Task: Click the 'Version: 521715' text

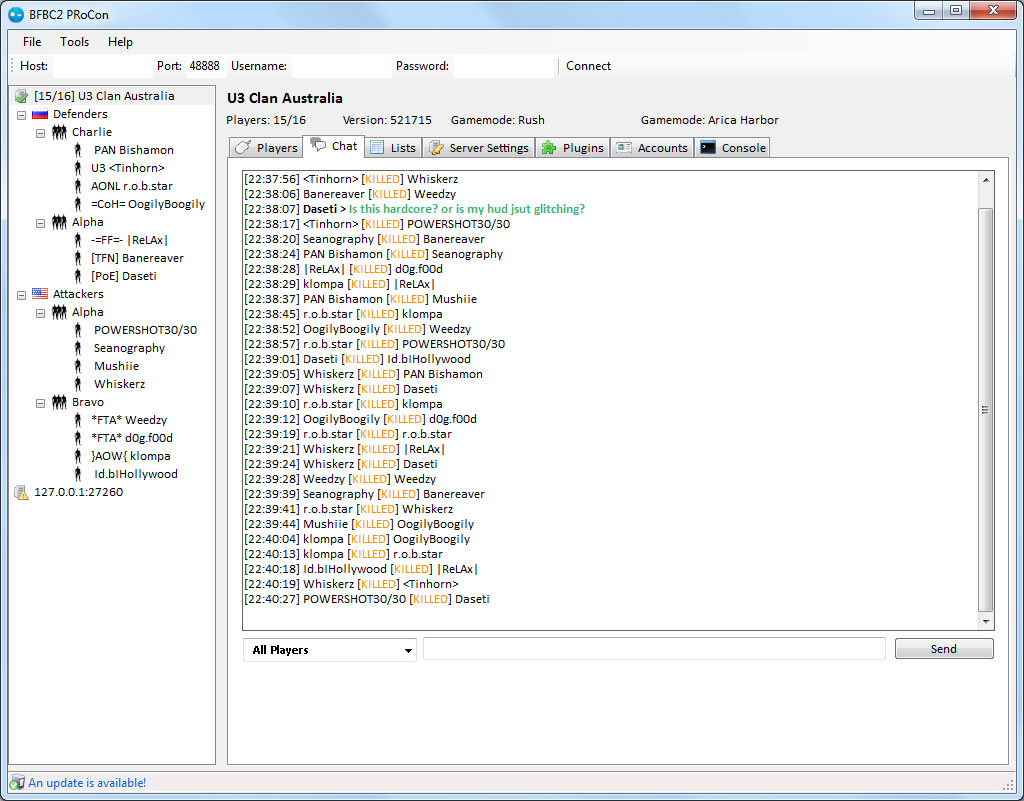Action: (x=387, y=120)
